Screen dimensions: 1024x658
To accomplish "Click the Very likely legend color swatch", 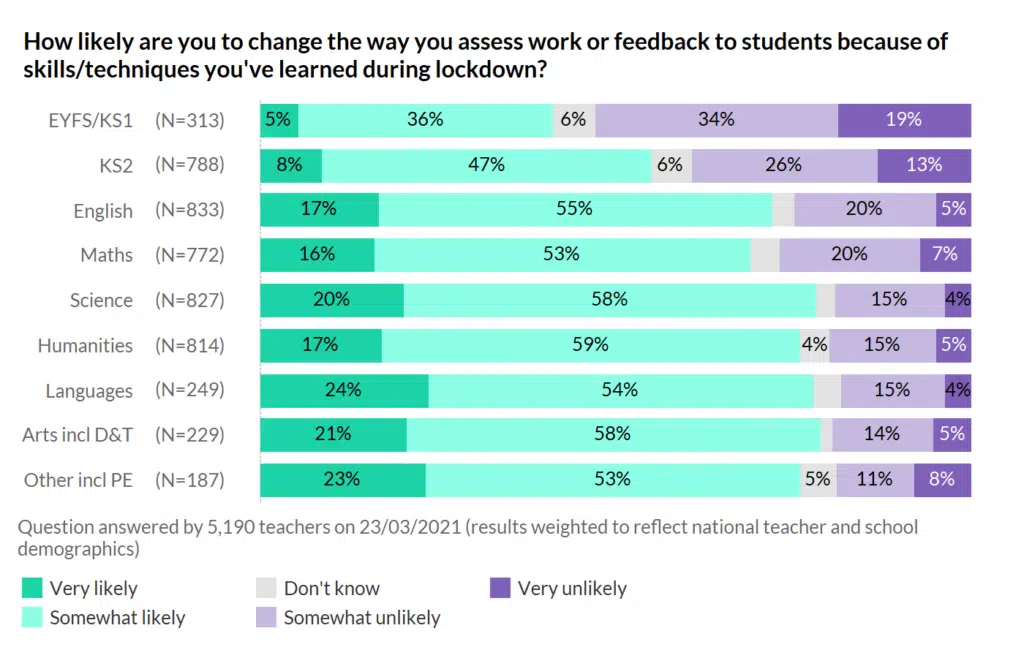I will coord(30,588).
